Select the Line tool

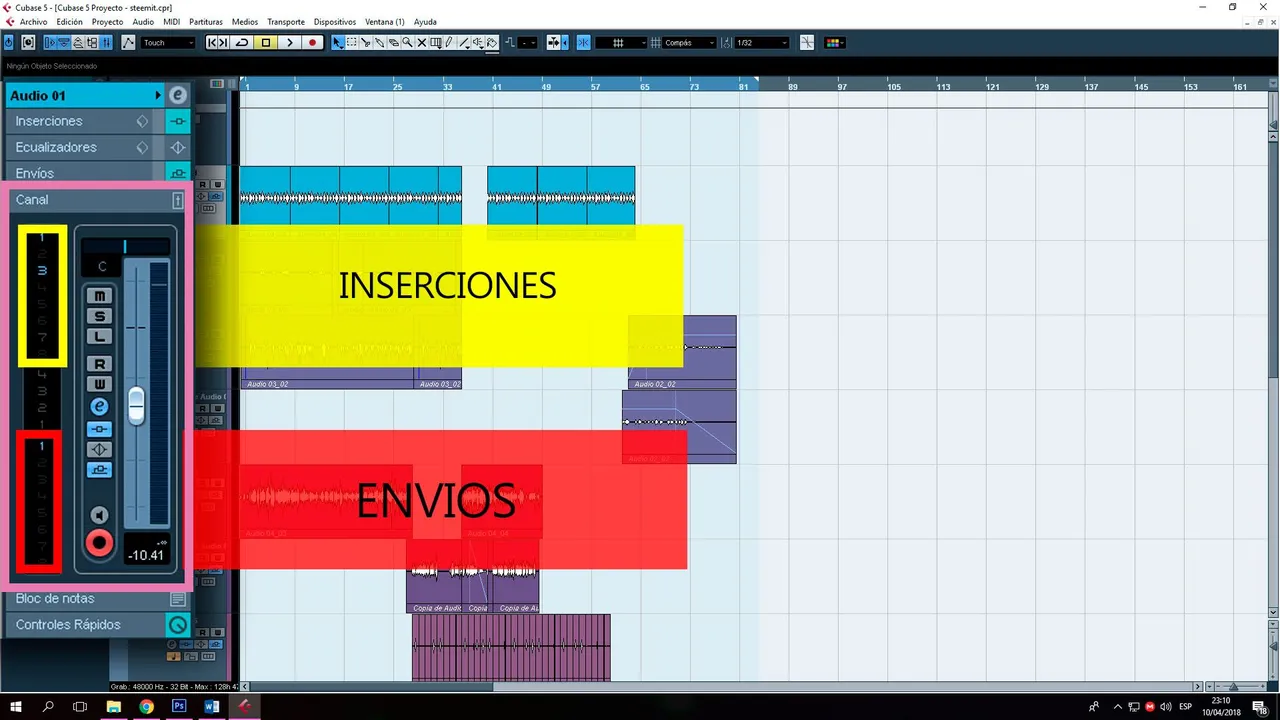(464, 42)
